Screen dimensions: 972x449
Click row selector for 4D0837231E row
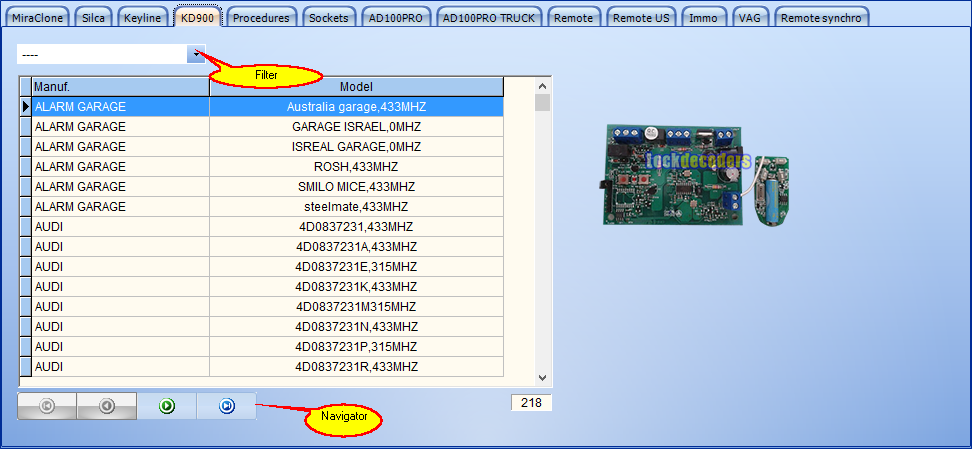[x=25, y=266]
